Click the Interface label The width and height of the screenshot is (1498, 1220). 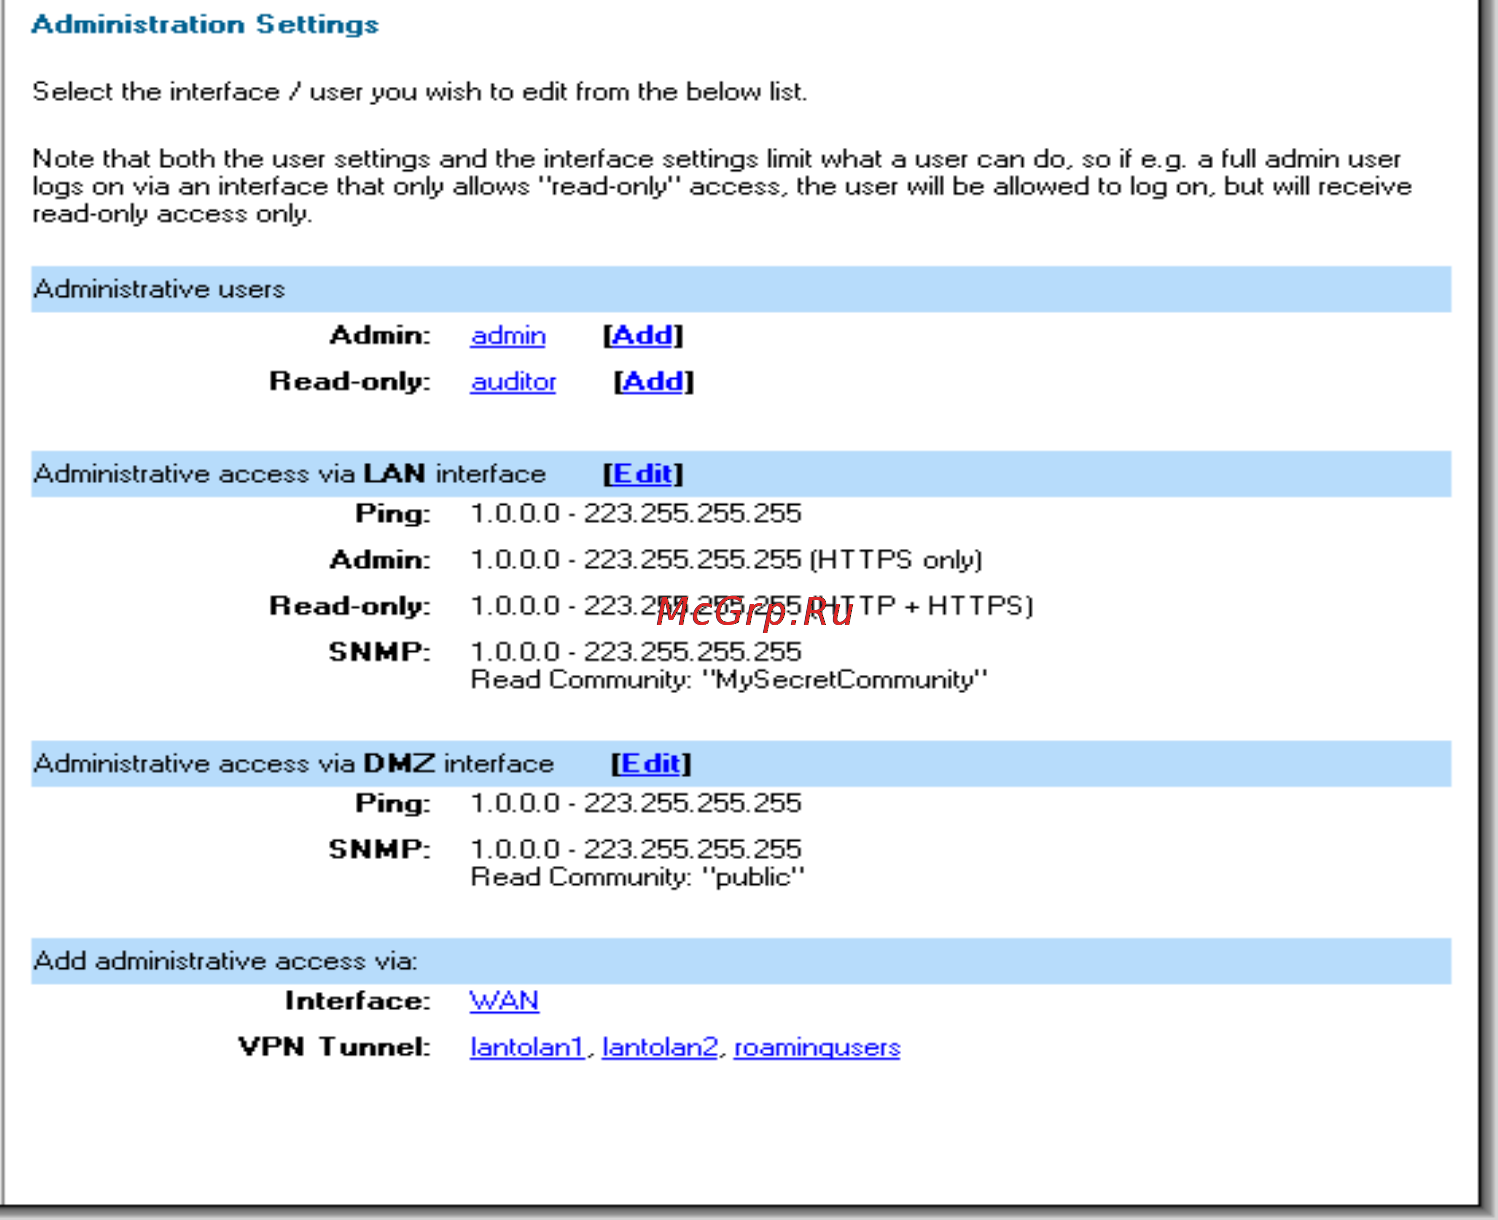point(358,1001)
